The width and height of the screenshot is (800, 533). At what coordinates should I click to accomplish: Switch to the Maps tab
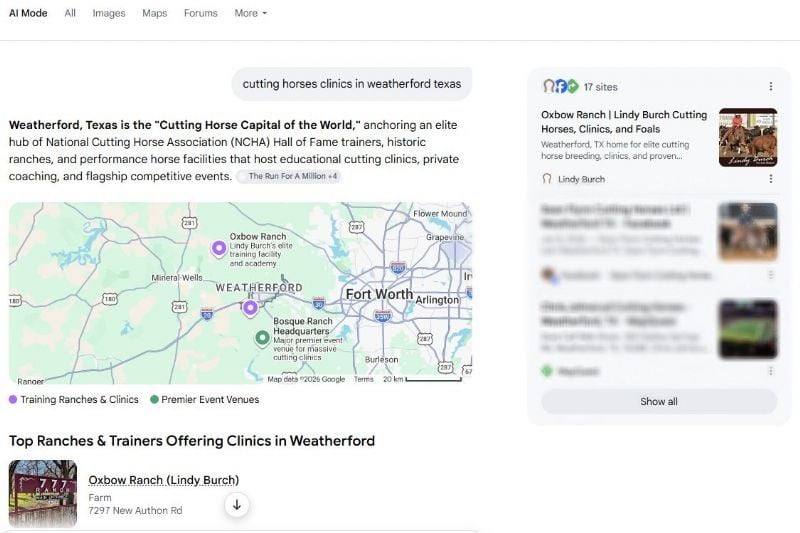point(155,13)
